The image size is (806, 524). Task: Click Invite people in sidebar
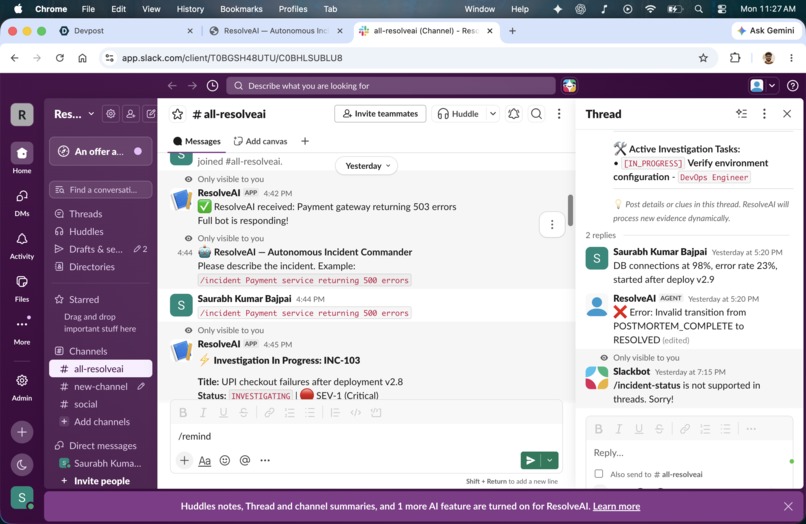click(101, 481)
